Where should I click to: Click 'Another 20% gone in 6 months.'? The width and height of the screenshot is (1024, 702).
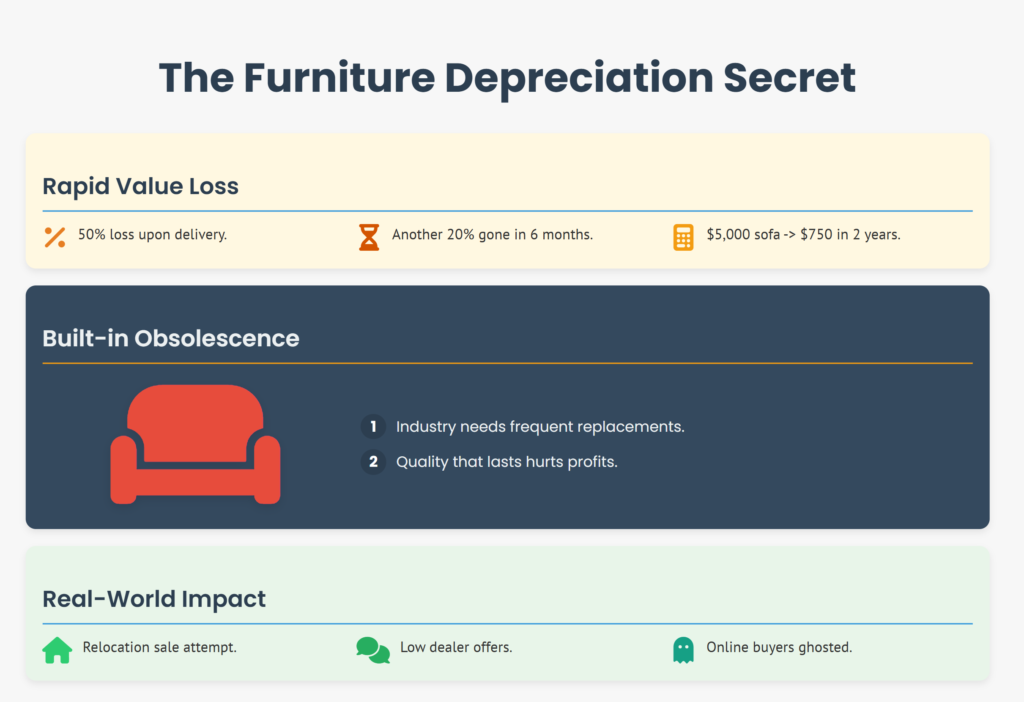pyautogui.click(x=492, y=235)
